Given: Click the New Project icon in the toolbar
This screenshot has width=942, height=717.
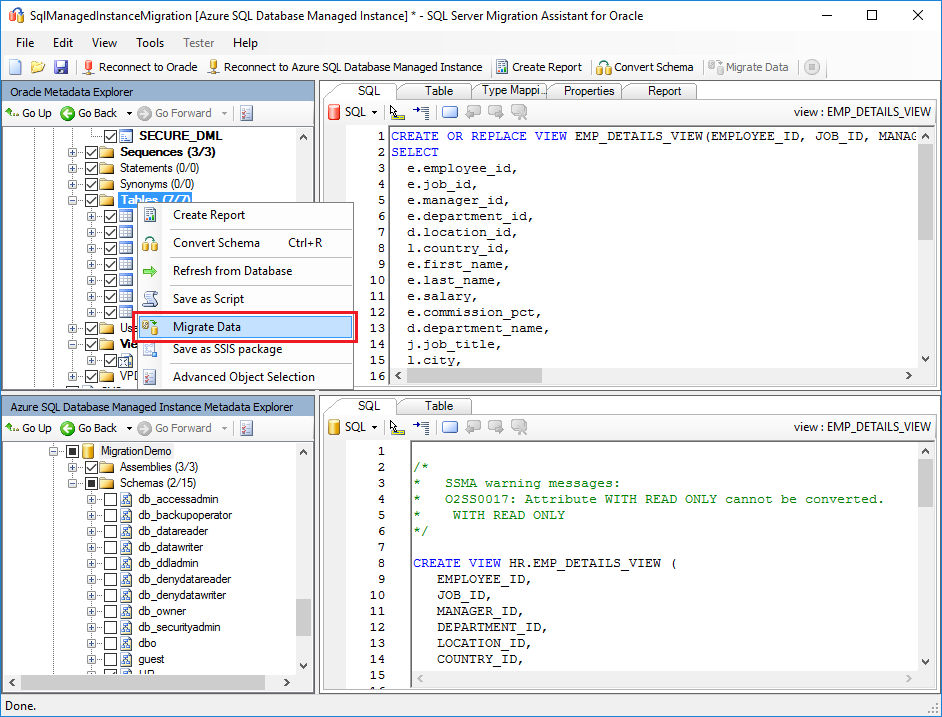Looking at the screenshot, I should (16, 67).
